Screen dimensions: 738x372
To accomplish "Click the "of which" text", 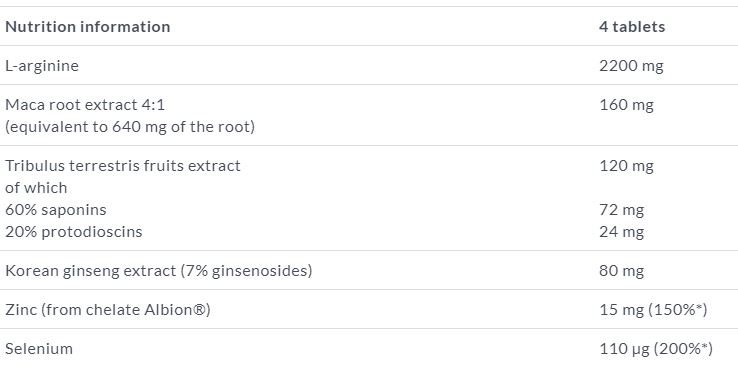I will pyautogui.click(x=36, y=188).
